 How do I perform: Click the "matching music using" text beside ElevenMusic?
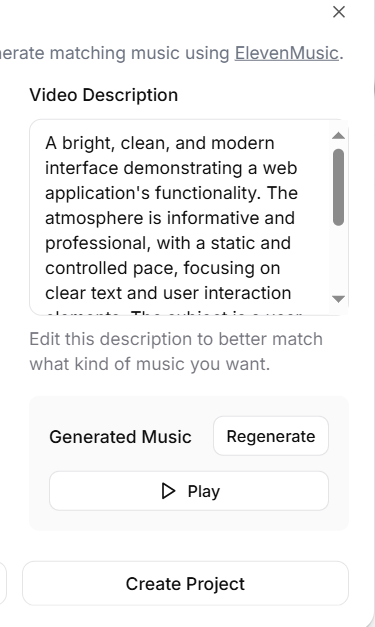(140, 53)
